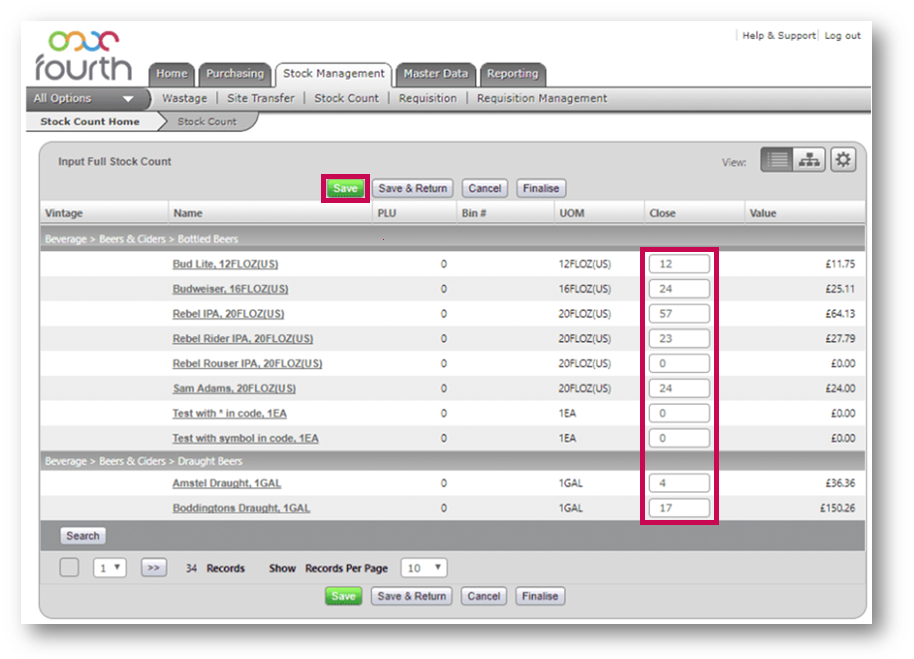Screen dimensions: 914x659
Task: Click the blank previous-page button
Action: point(69,568)
